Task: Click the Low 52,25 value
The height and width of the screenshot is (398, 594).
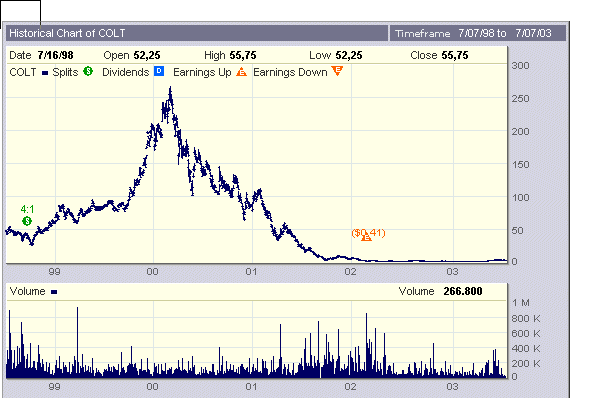Action: (x=349, y=56)
